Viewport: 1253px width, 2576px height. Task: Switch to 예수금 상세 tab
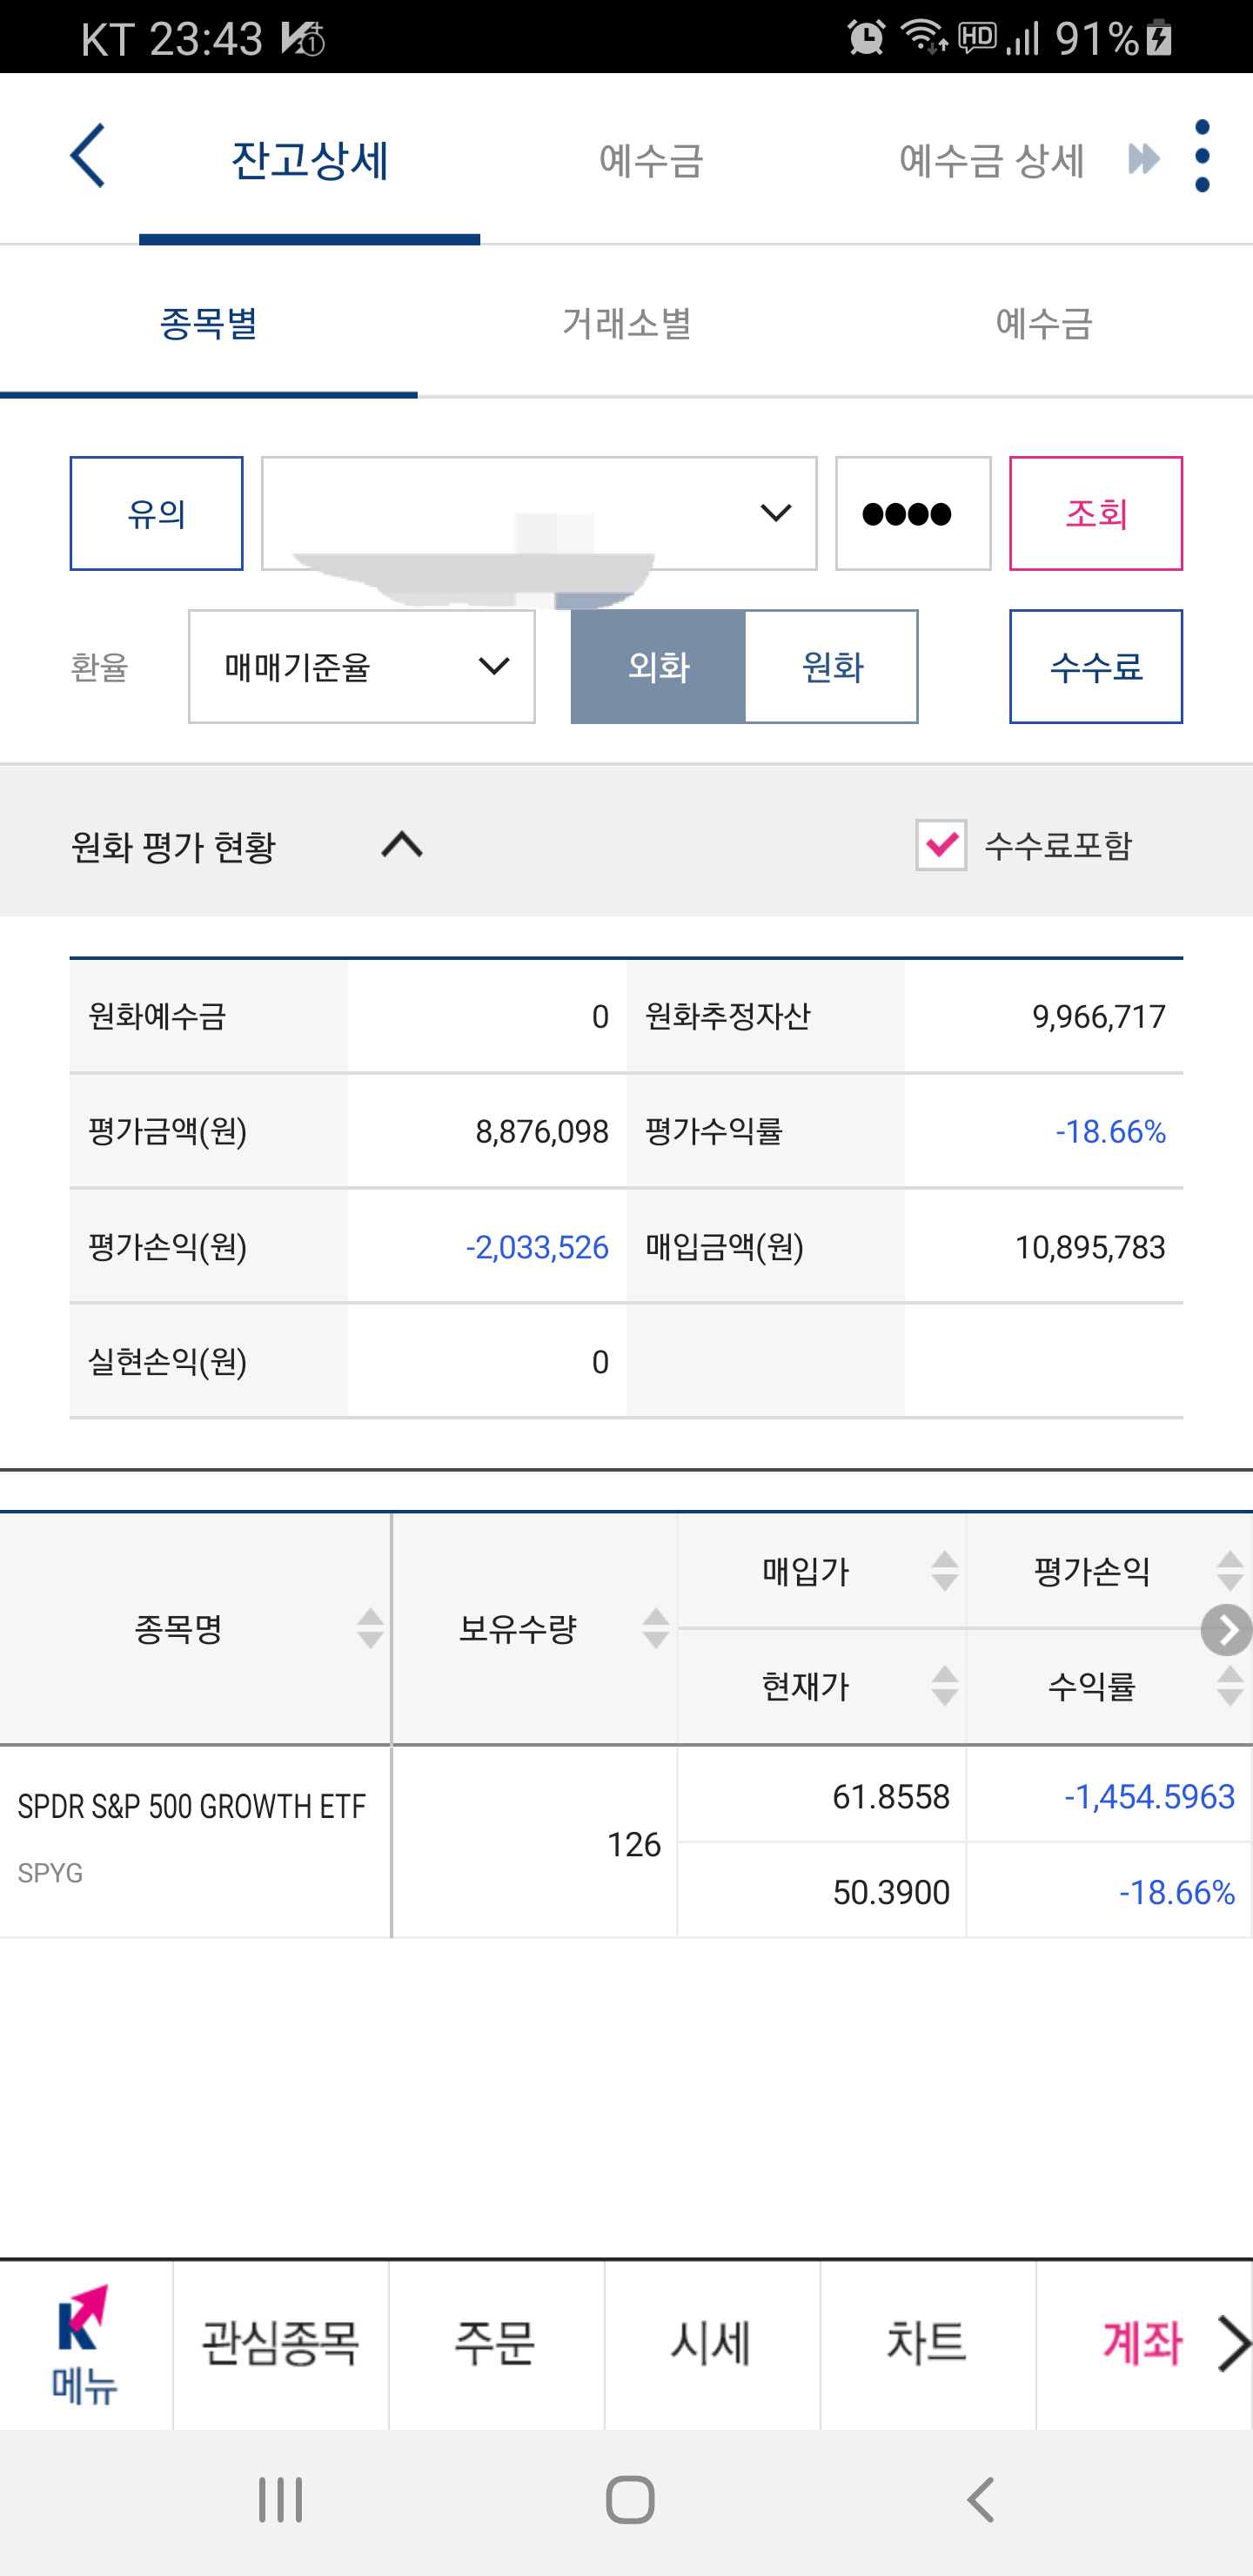tap(991, 160)
